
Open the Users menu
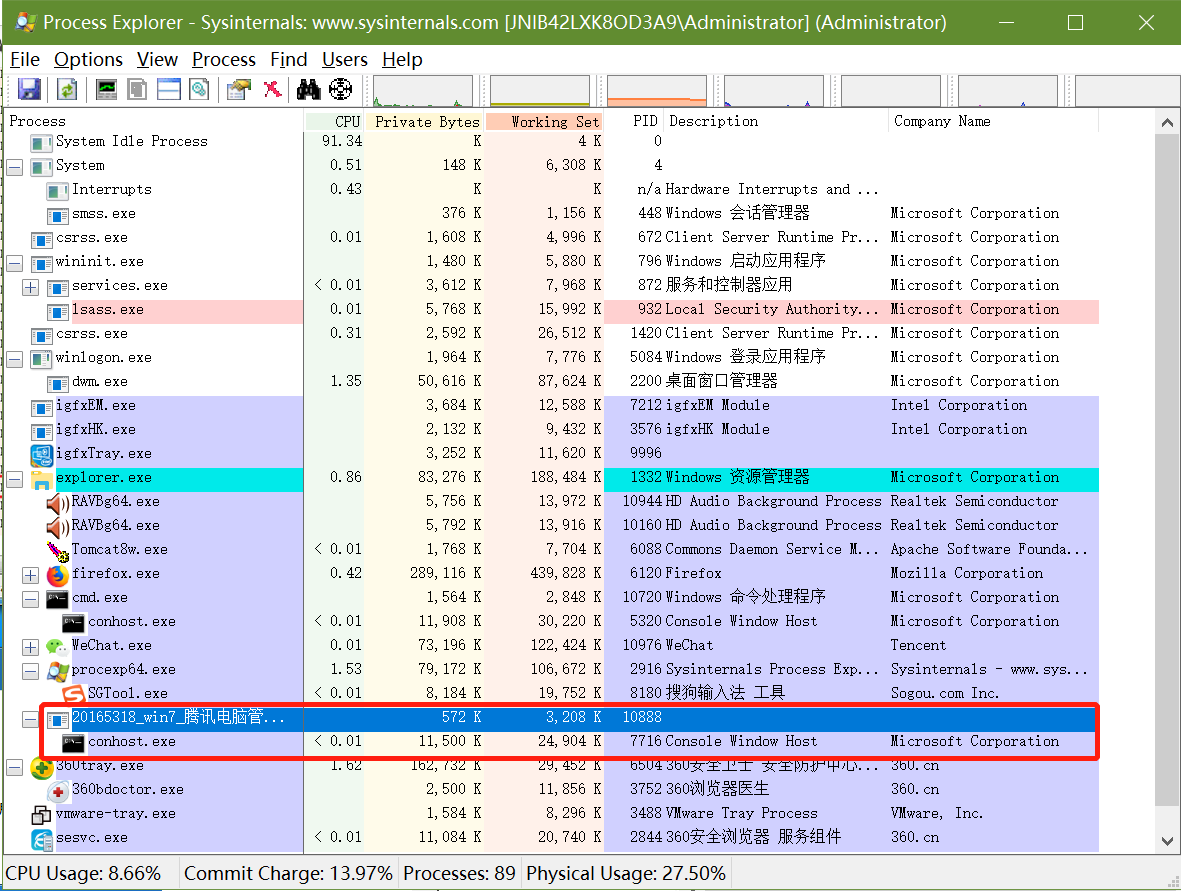click(344, 60)
